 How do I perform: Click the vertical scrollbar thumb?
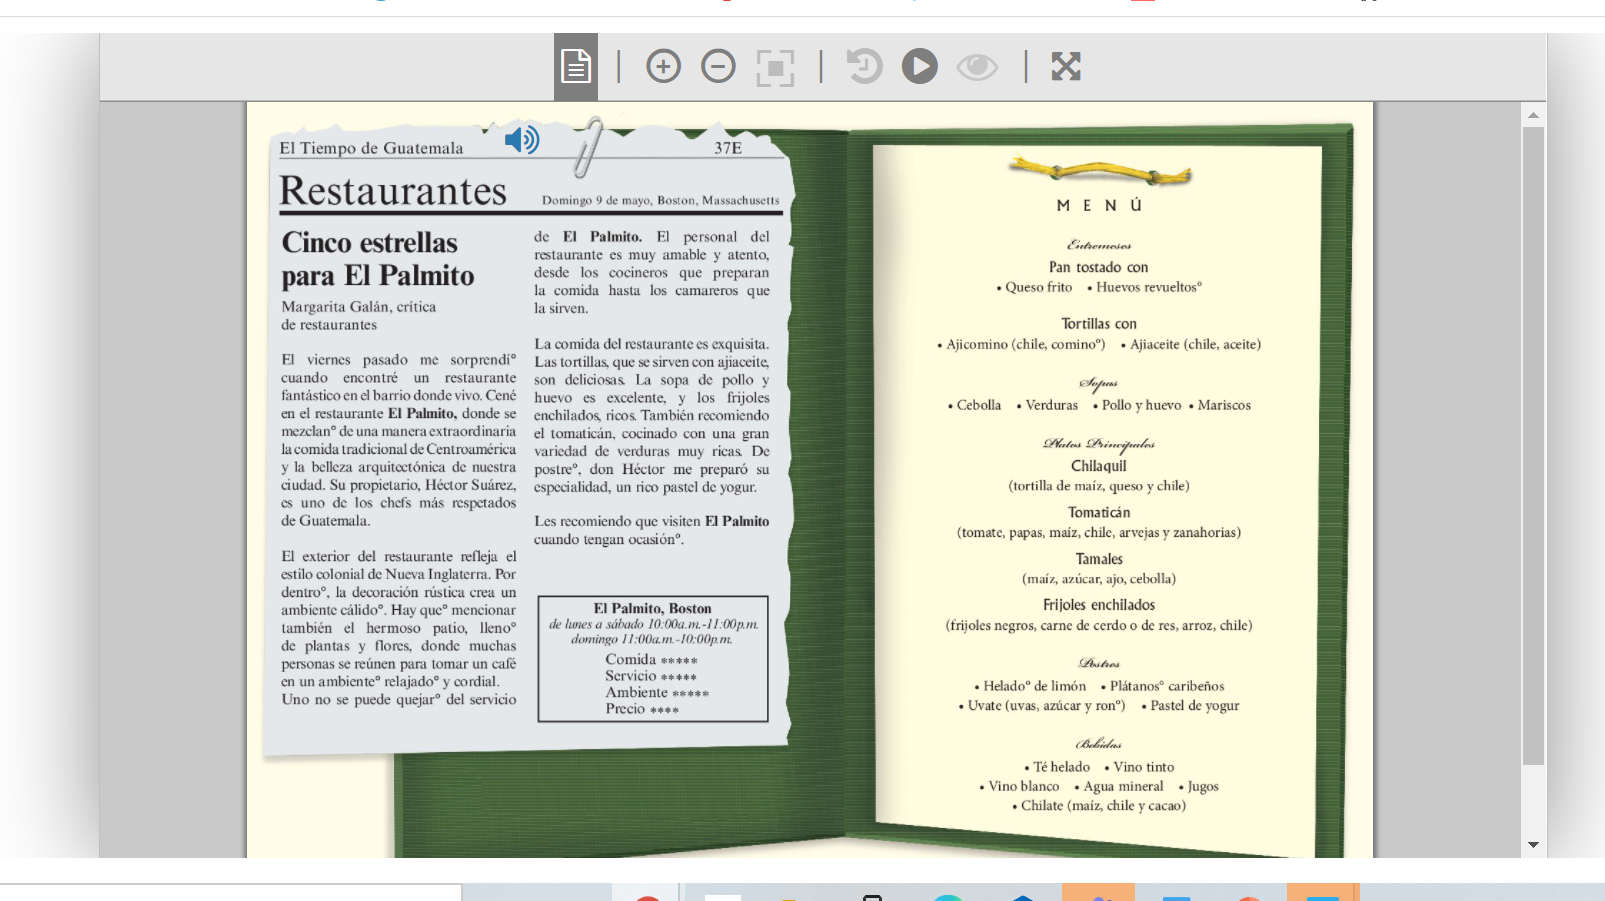point(1533,445)
